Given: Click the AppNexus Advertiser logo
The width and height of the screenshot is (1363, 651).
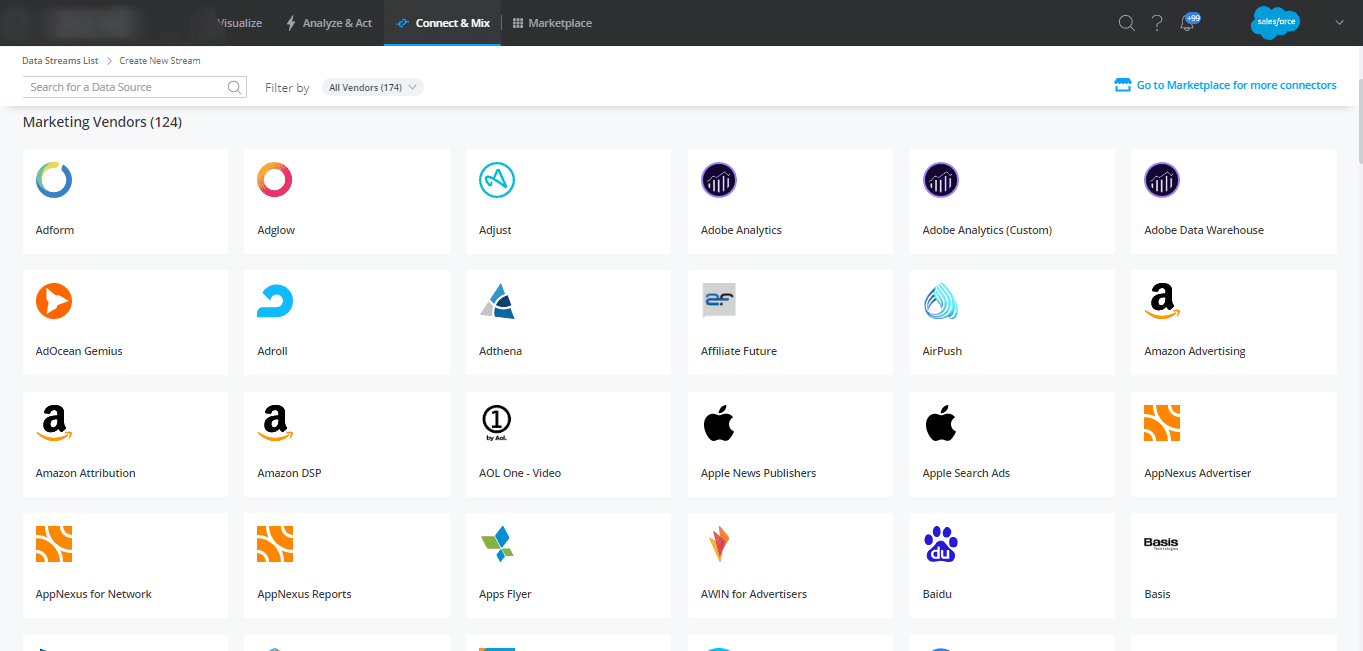Looking at the screenshot, I should click(1162, 423).
